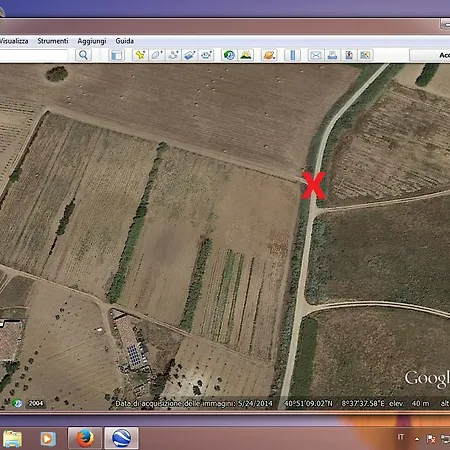Viewport: 450px width, 450px height.
Task: Click the Save Image icon
Action: [x=349, y=55]
